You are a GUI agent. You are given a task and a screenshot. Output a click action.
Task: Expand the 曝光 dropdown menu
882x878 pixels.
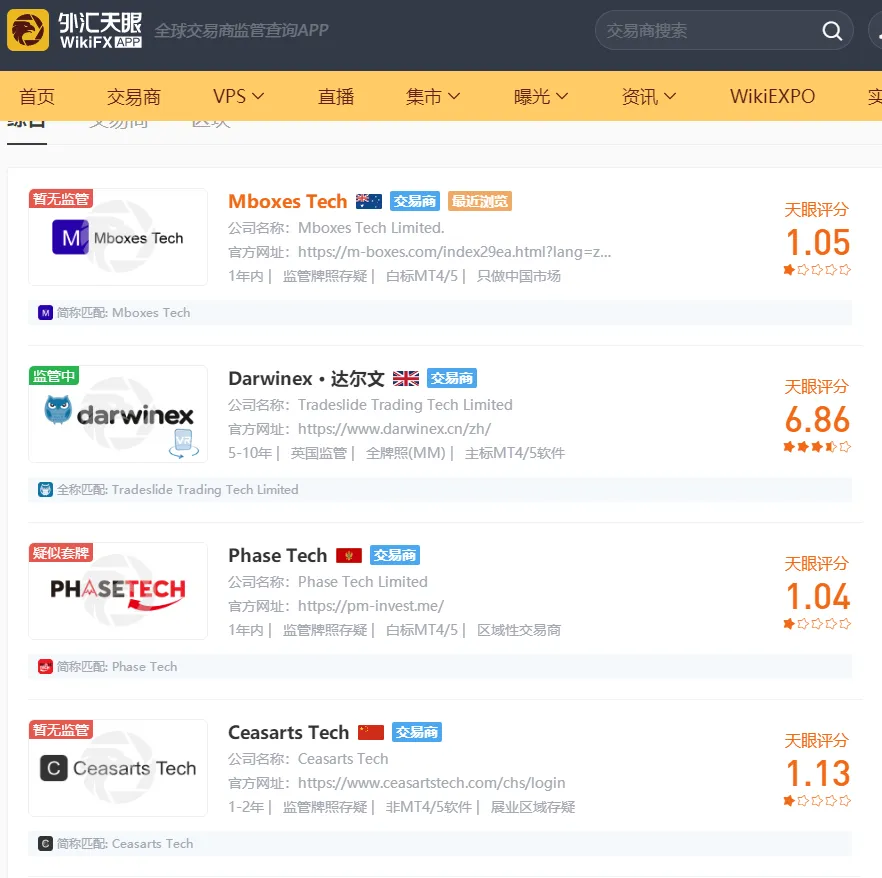(541, 97)
